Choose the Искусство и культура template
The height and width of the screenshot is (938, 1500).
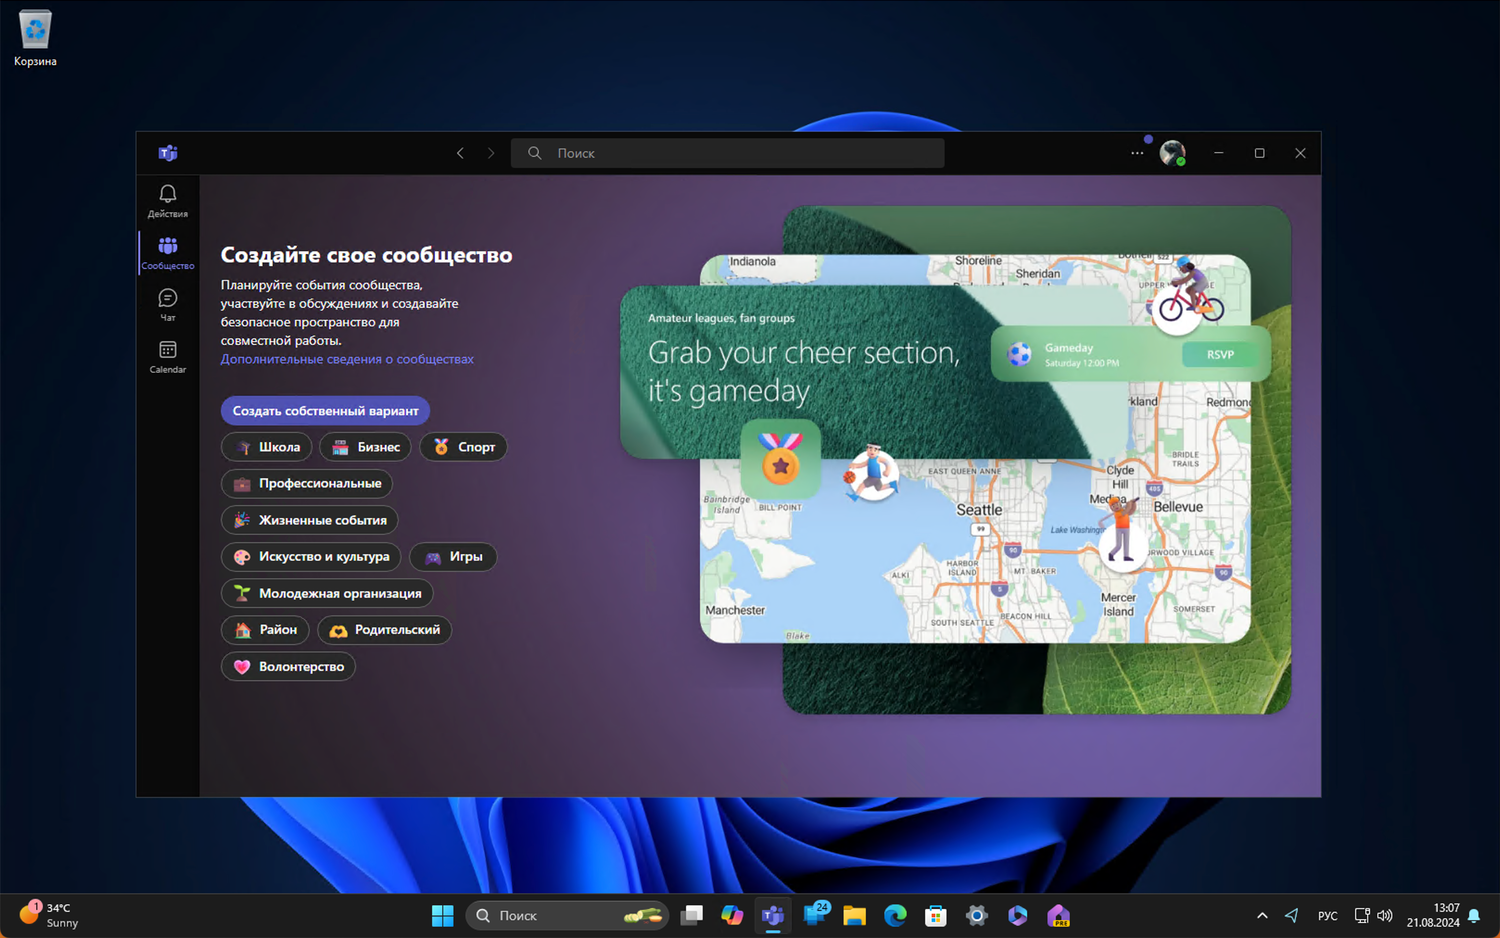tap(311, 557)
